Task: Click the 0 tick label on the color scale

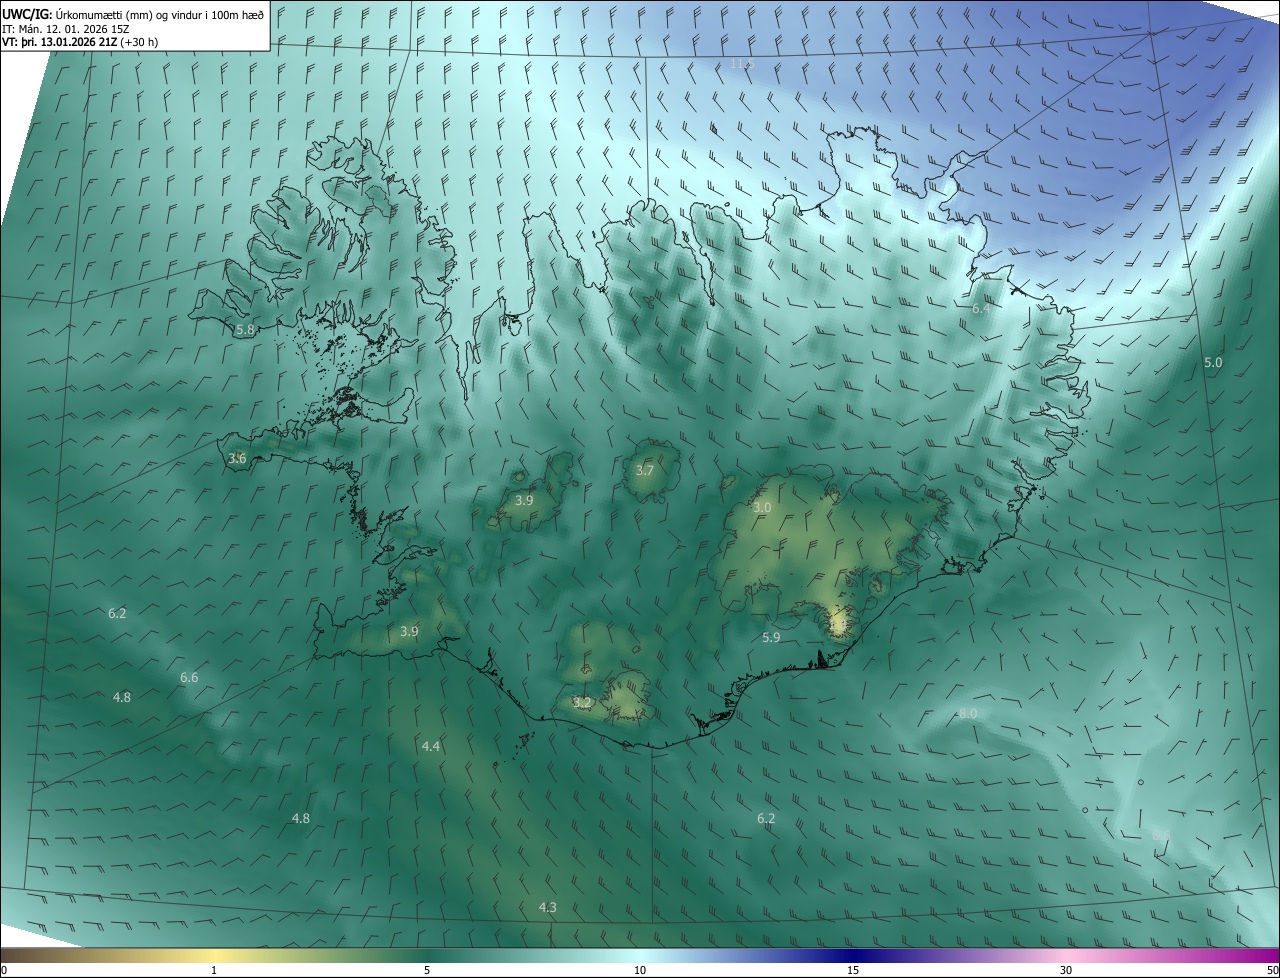Action: point(4,970)
